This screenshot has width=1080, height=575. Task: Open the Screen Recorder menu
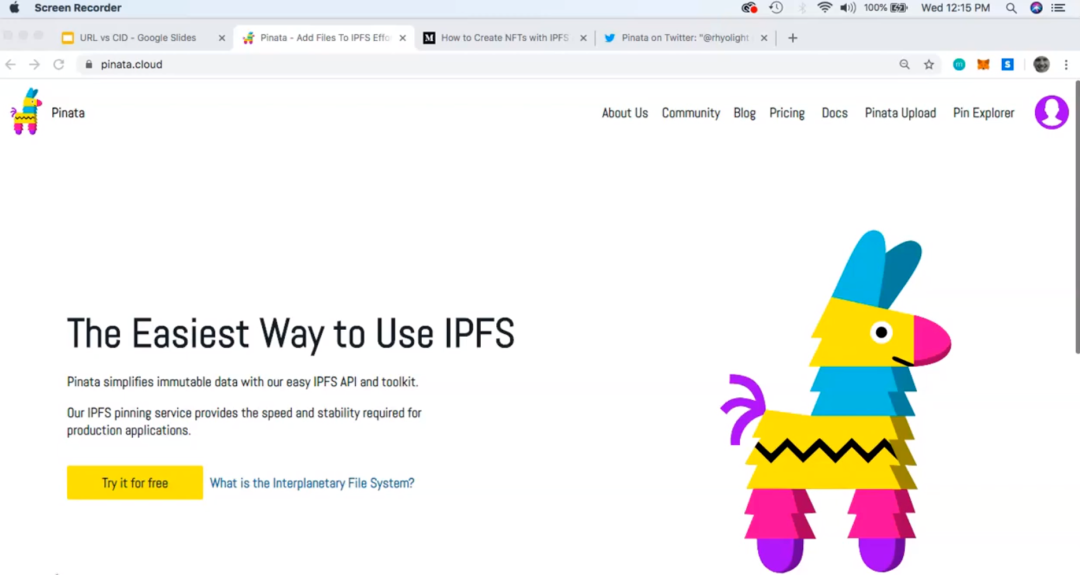[x=78, y=8]
